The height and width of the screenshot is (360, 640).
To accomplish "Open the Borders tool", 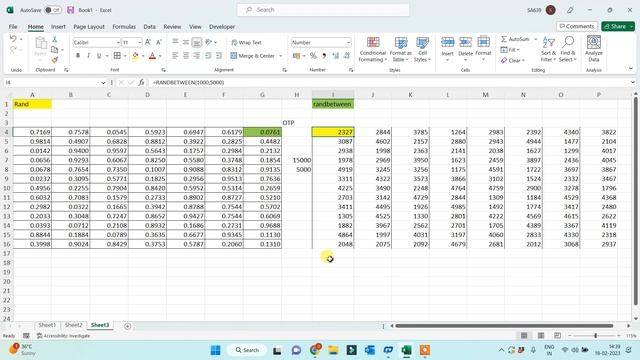I will tap(117, 56).
